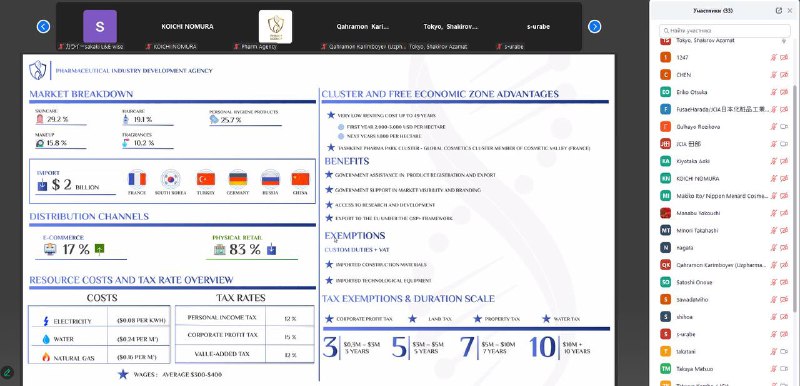Show next participant videos with right arrow
The height and width of the screenshot is (386, 800).
tap(594, 27)
